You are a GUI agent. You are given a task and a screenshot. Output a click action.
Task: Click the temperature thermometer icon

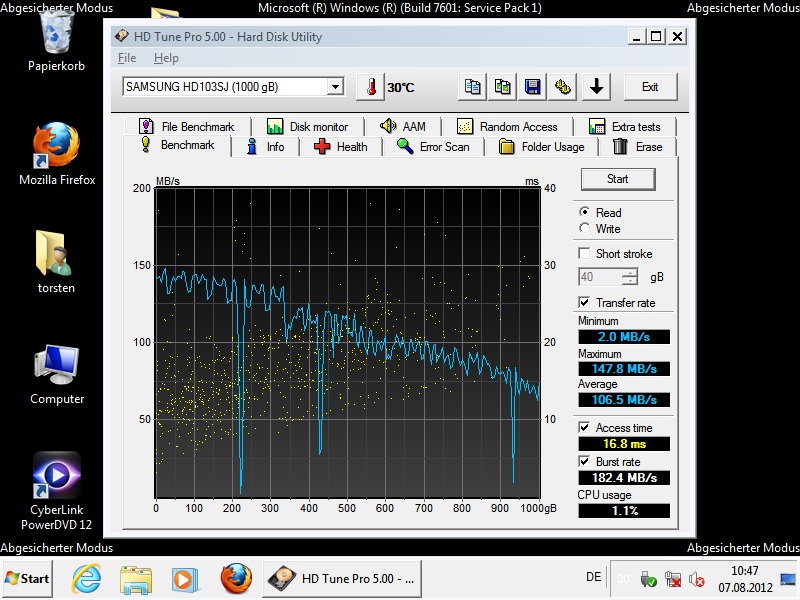(x=370, y=87)
